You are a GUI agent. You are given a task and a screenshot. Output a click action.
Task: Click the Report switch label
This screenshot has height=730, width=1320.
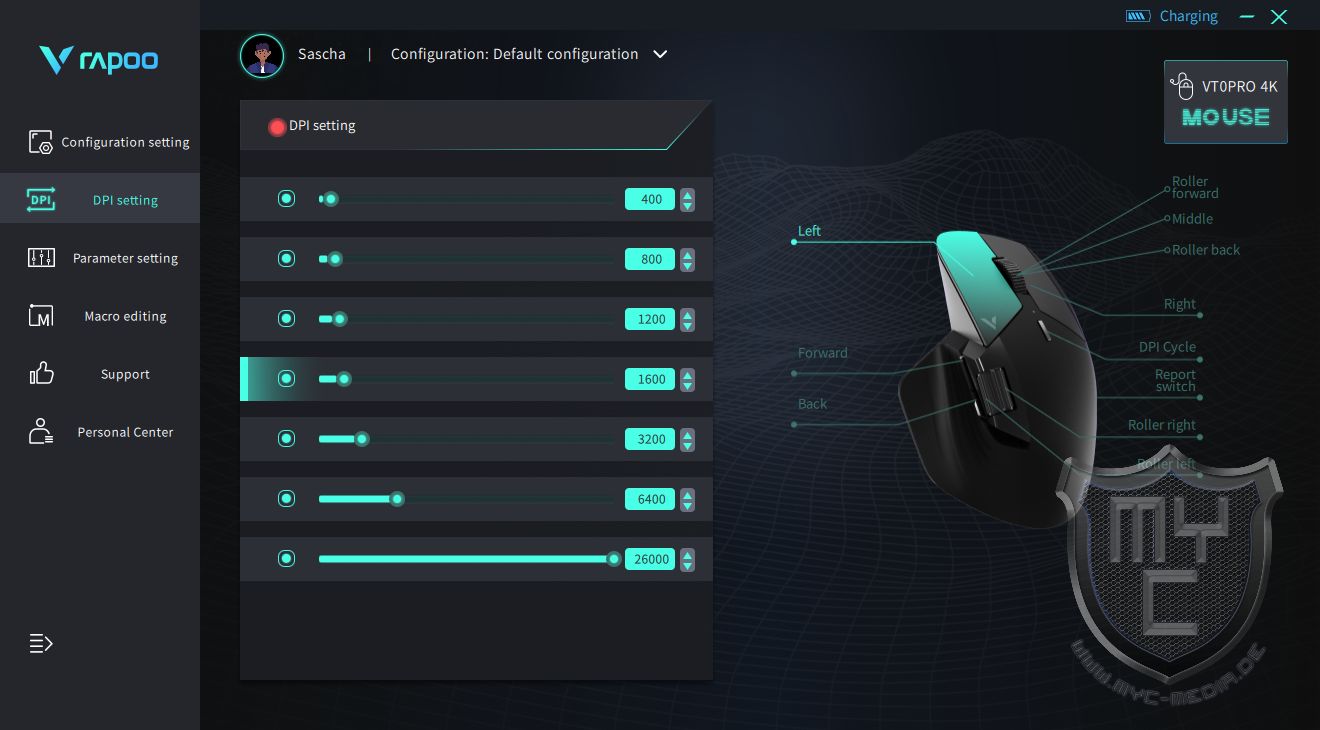1176,381
